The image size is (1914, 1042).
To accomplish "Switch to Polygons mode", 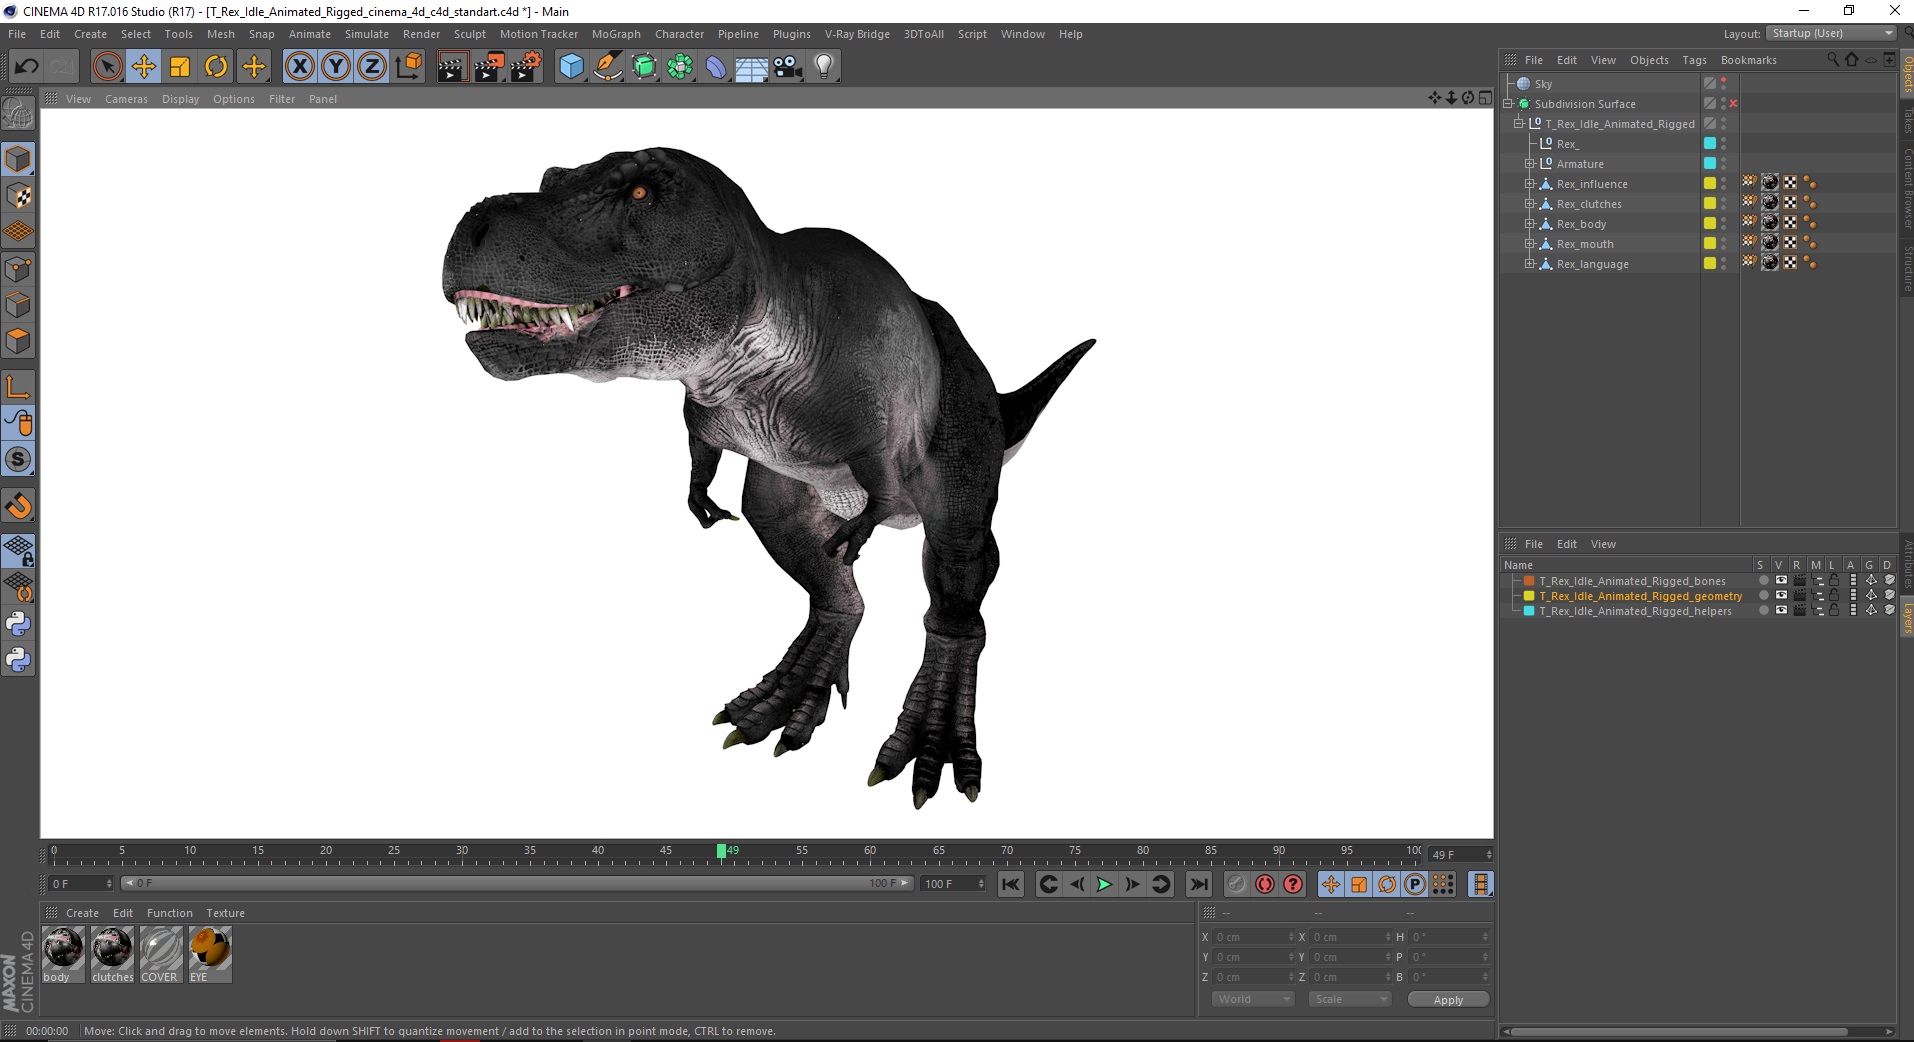I will [18, 341].
